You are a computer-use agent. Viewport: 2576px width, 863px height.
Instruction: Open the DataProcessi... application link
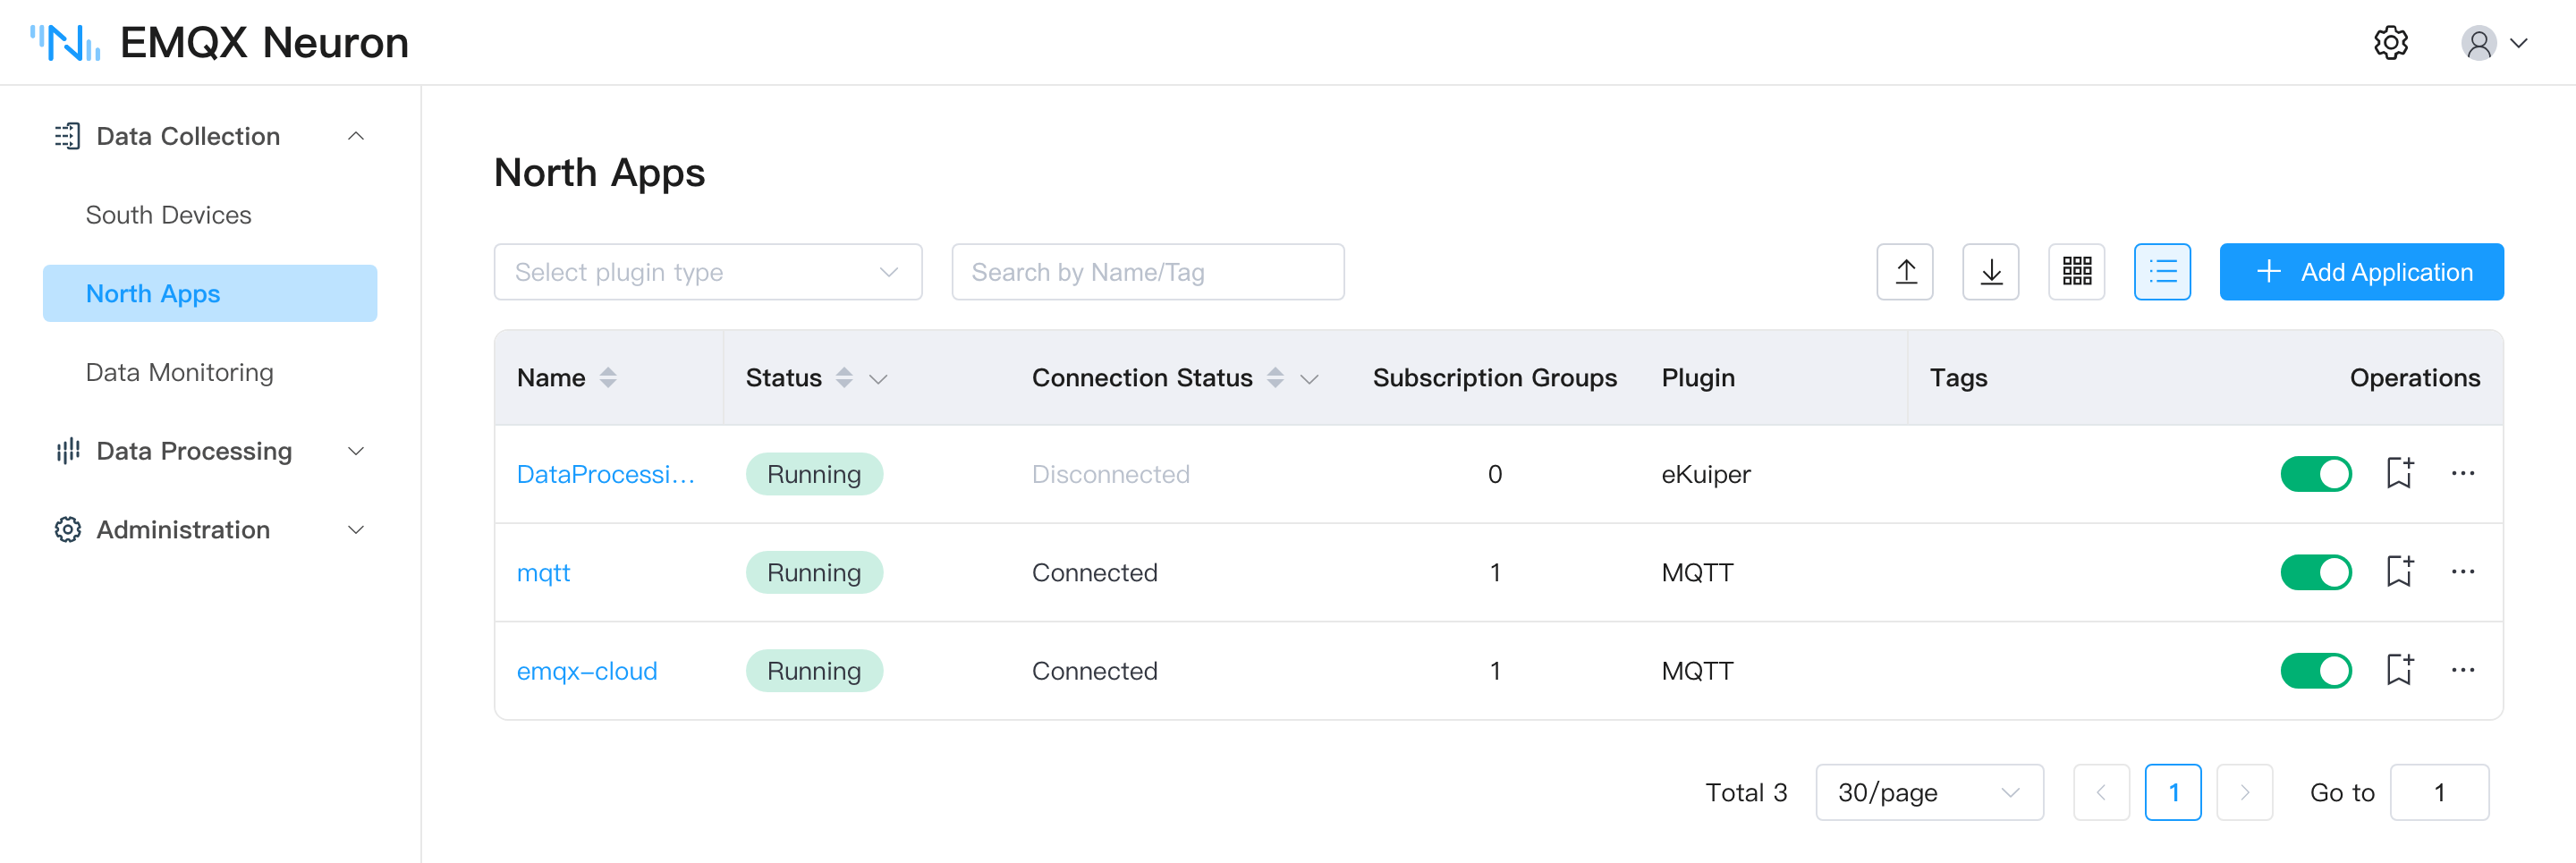pos(605,474)
